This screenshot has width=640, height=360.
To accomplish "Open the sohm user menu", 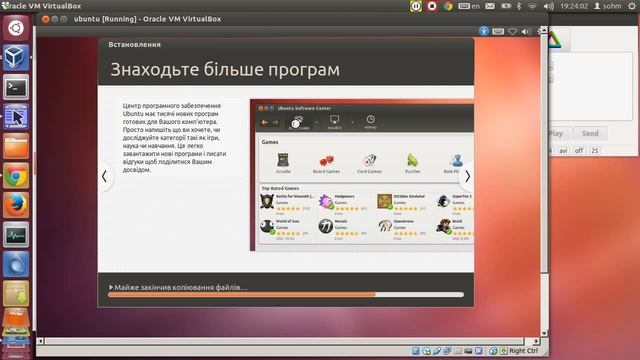I will click(607, 6).
